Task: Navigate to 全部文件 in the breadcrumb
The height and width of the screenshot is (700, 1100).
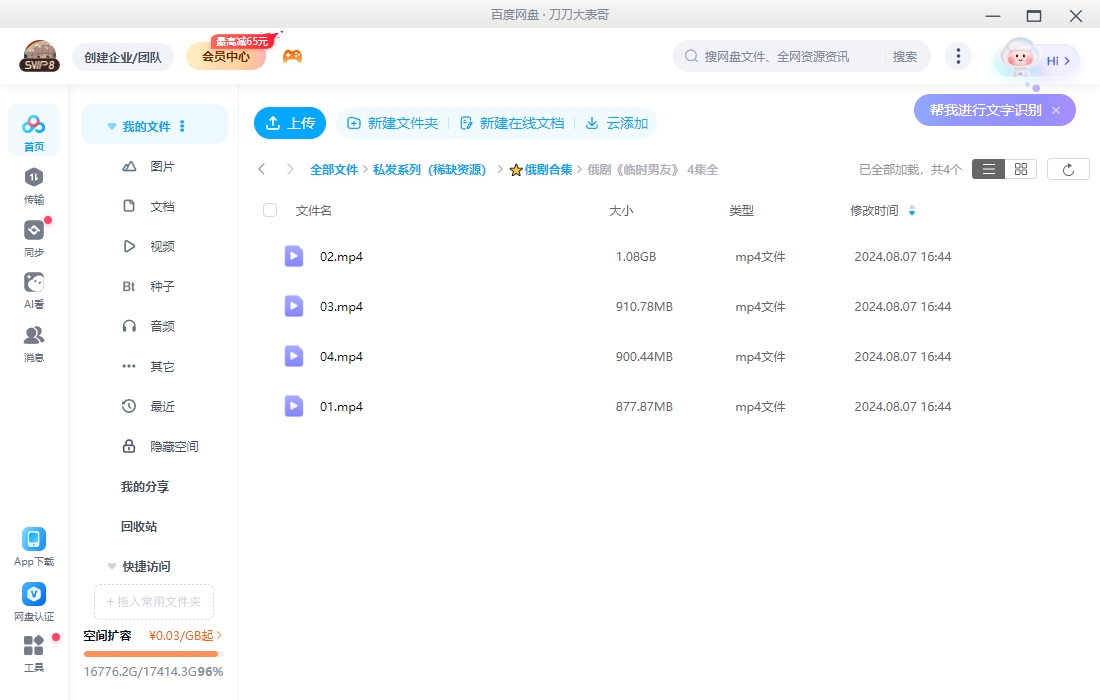Action: (x=334, y=169)
